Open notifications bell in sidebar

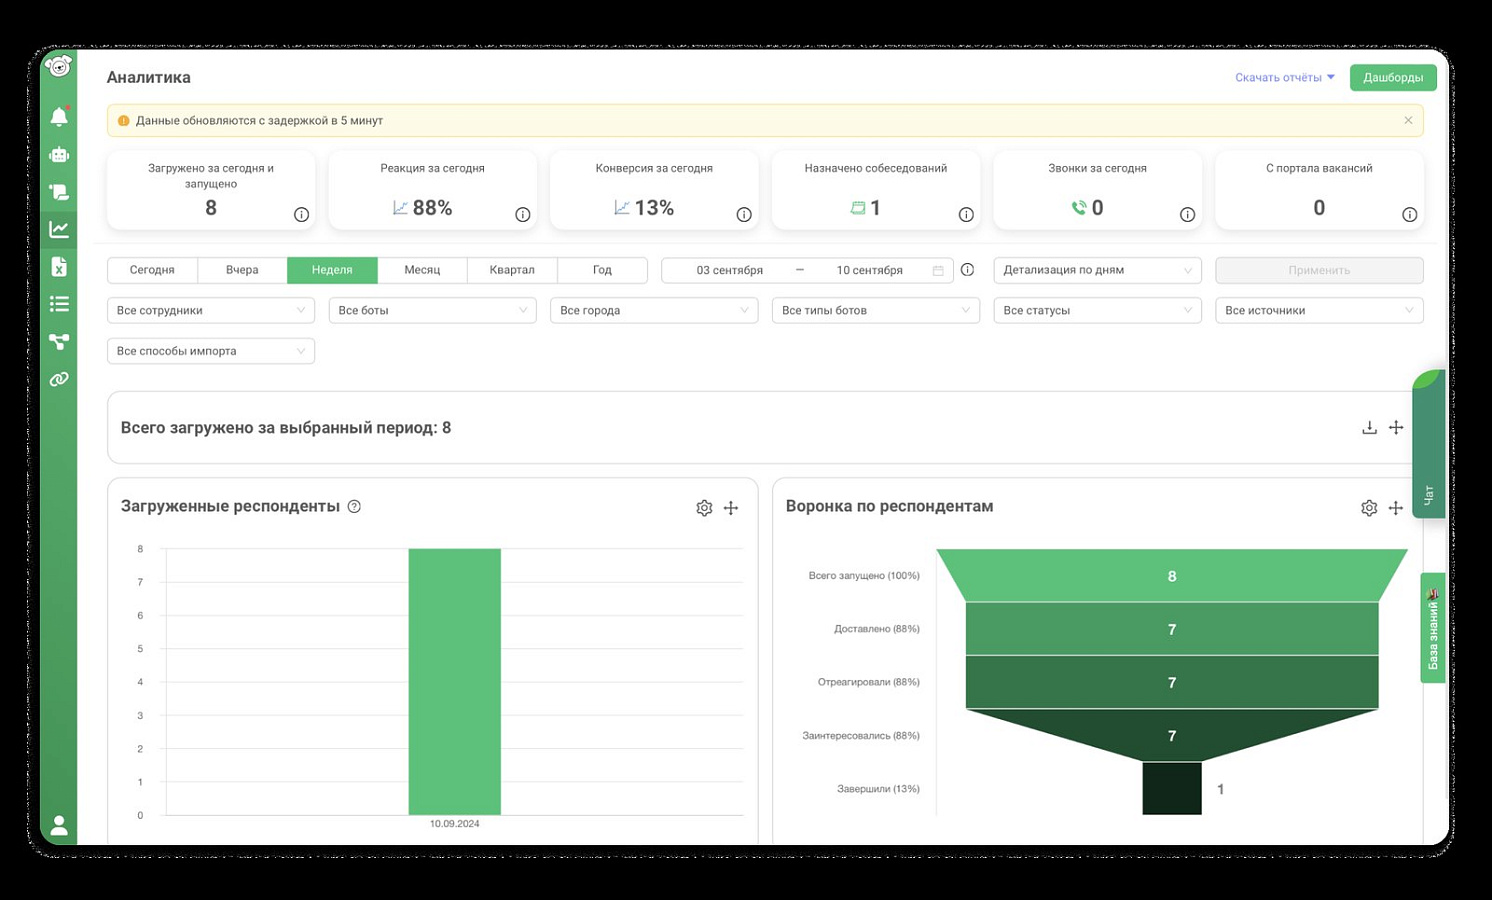click(59, 117)
